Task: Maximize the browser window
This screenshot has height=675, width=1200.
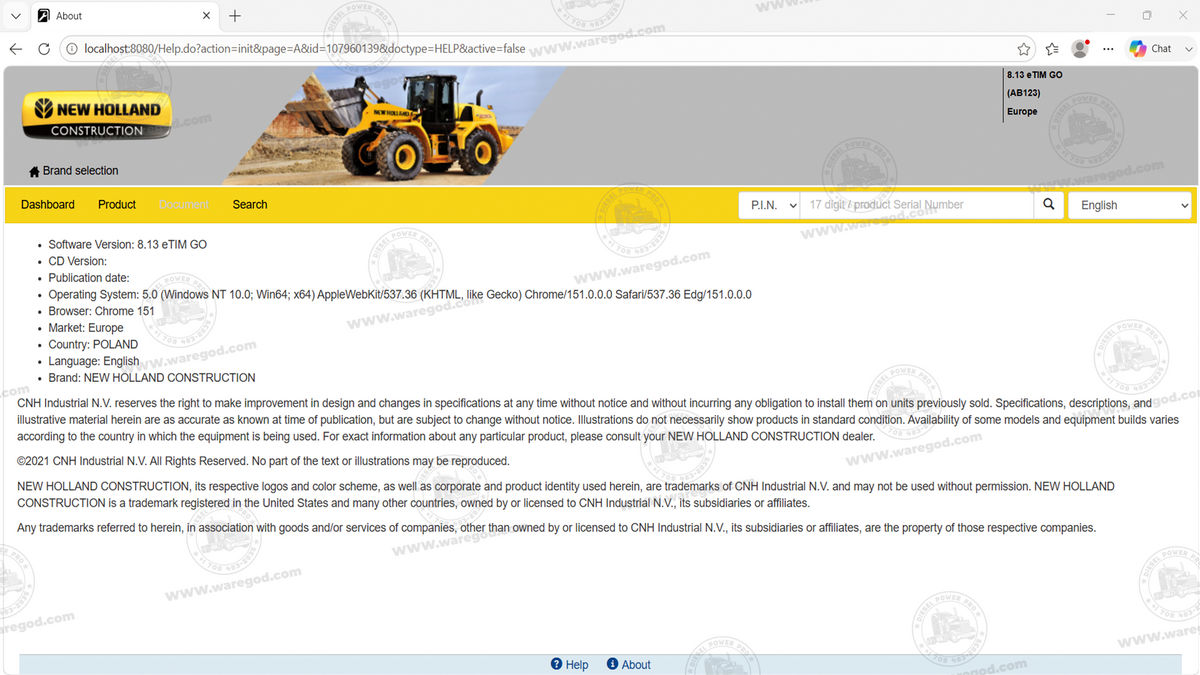Action: (x=1146, y=16)
